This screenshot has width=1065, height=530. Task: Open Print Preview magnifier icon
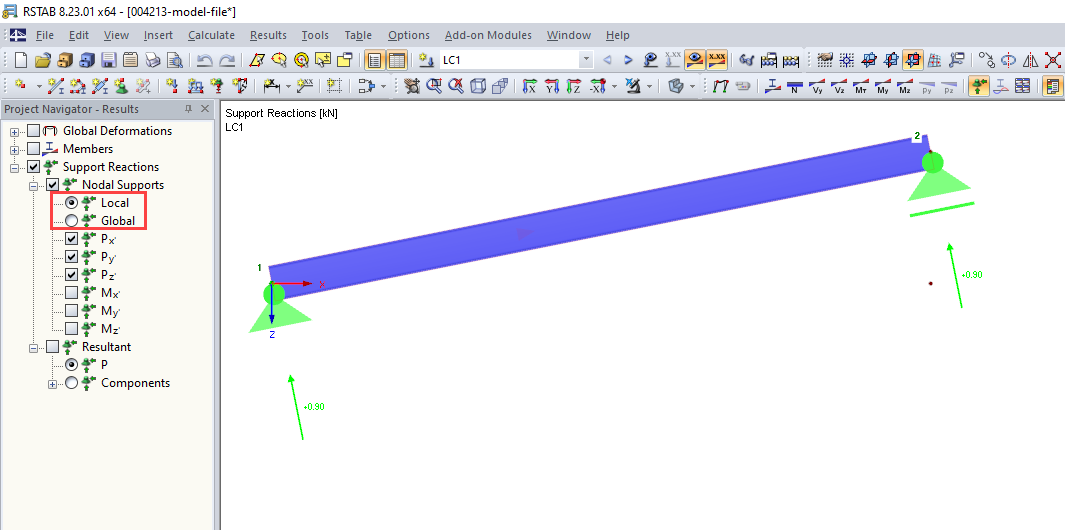(175, 60)
